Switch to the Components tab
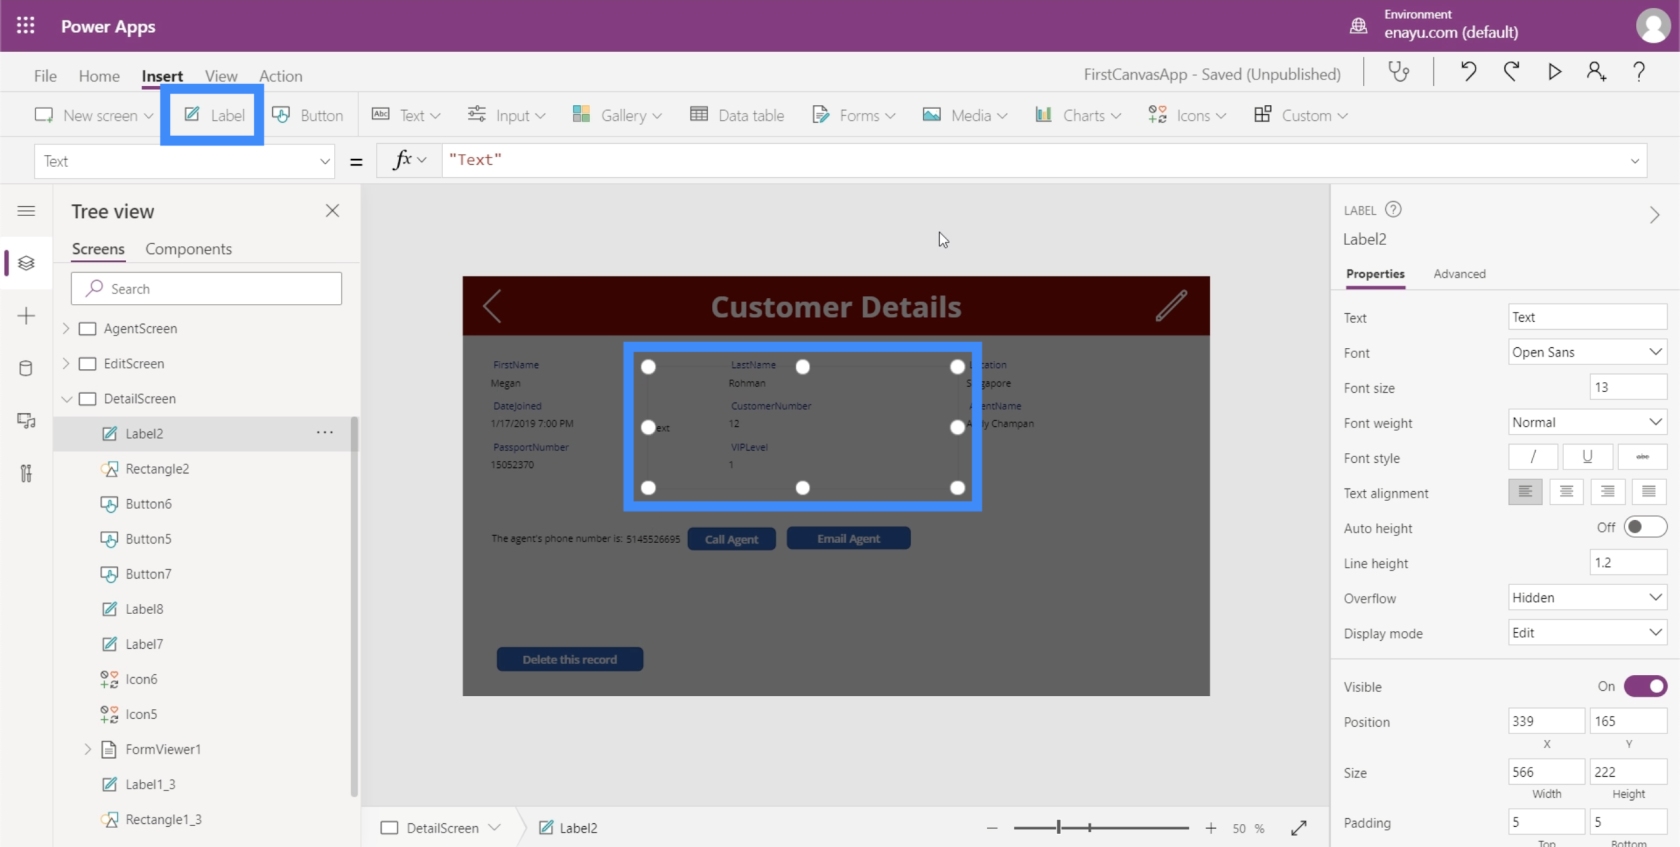Image resolution: width=1680 pixels, height=847 pixels. tap(188, 249)
